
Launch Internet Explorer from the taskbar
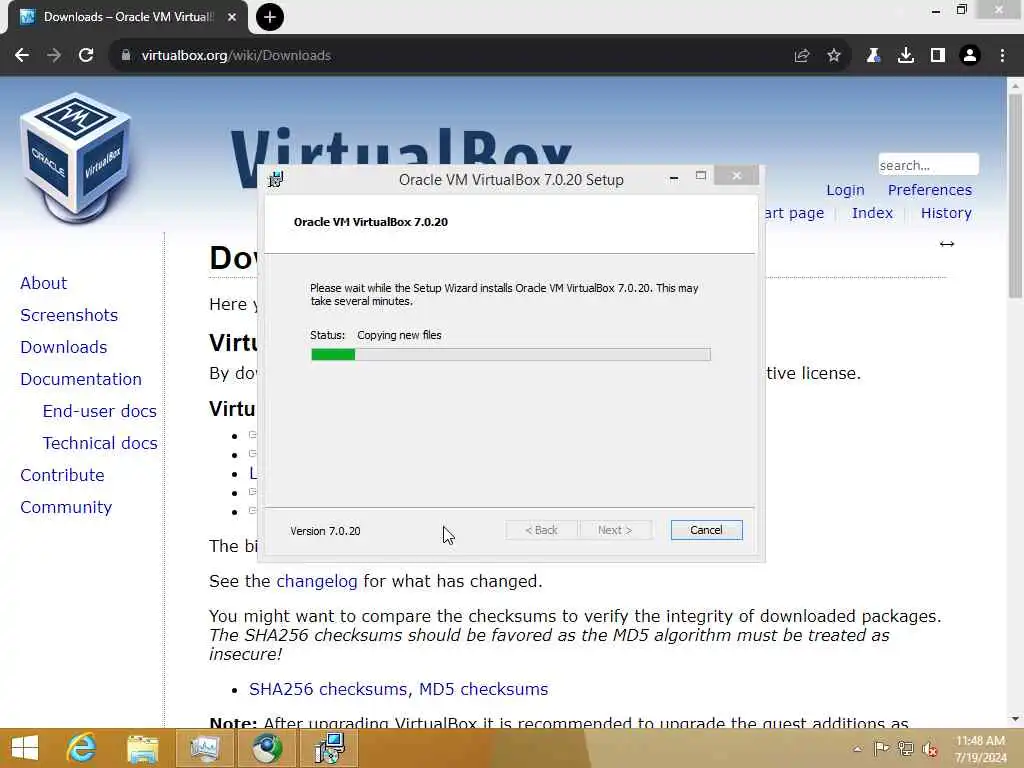pyautogui.click(x=82, y=748)
